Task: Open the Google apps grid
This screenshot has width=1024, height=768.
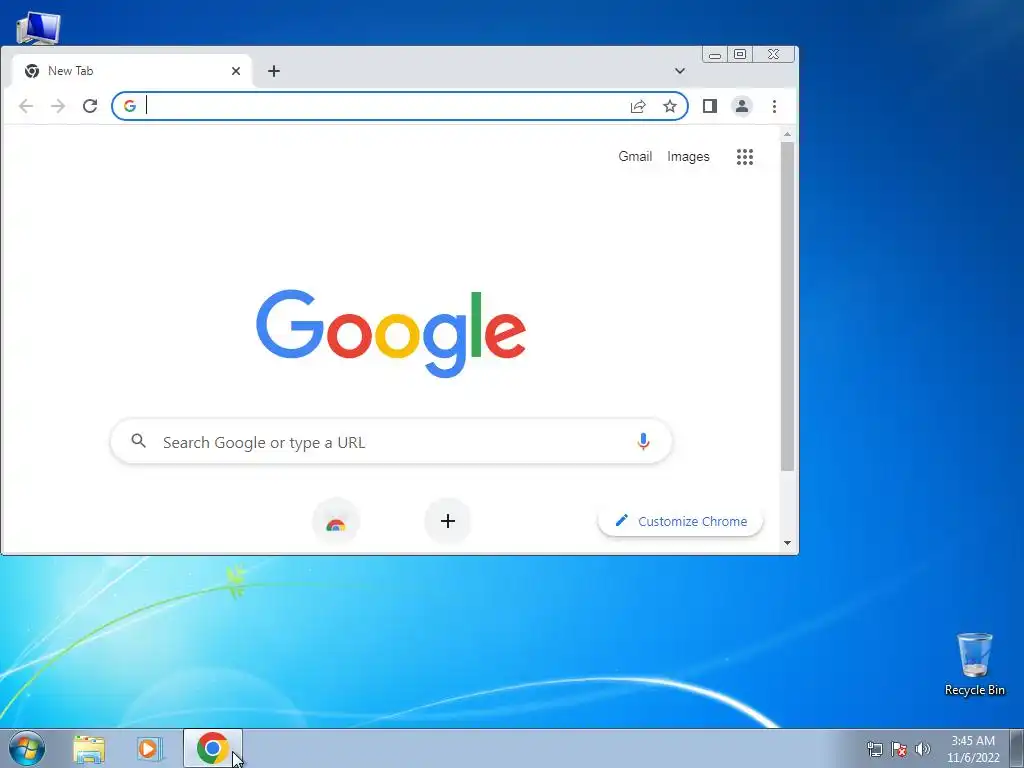Action: (x=745, y=157)
